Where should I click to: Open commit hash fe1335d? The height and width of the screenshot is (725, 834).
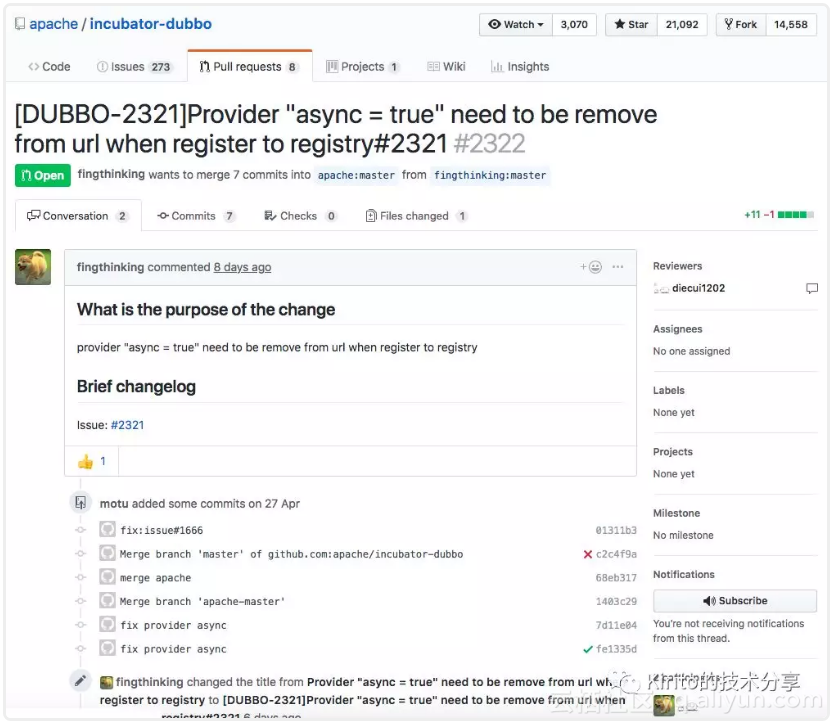point(616,649)
